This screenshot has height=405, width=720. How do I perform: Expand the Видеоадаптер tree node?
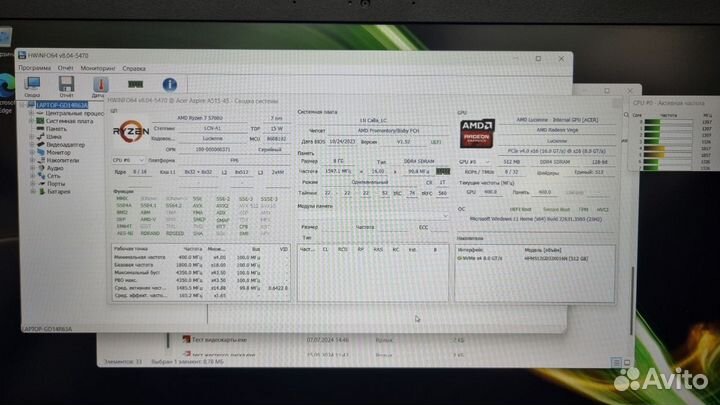[32, 145]
